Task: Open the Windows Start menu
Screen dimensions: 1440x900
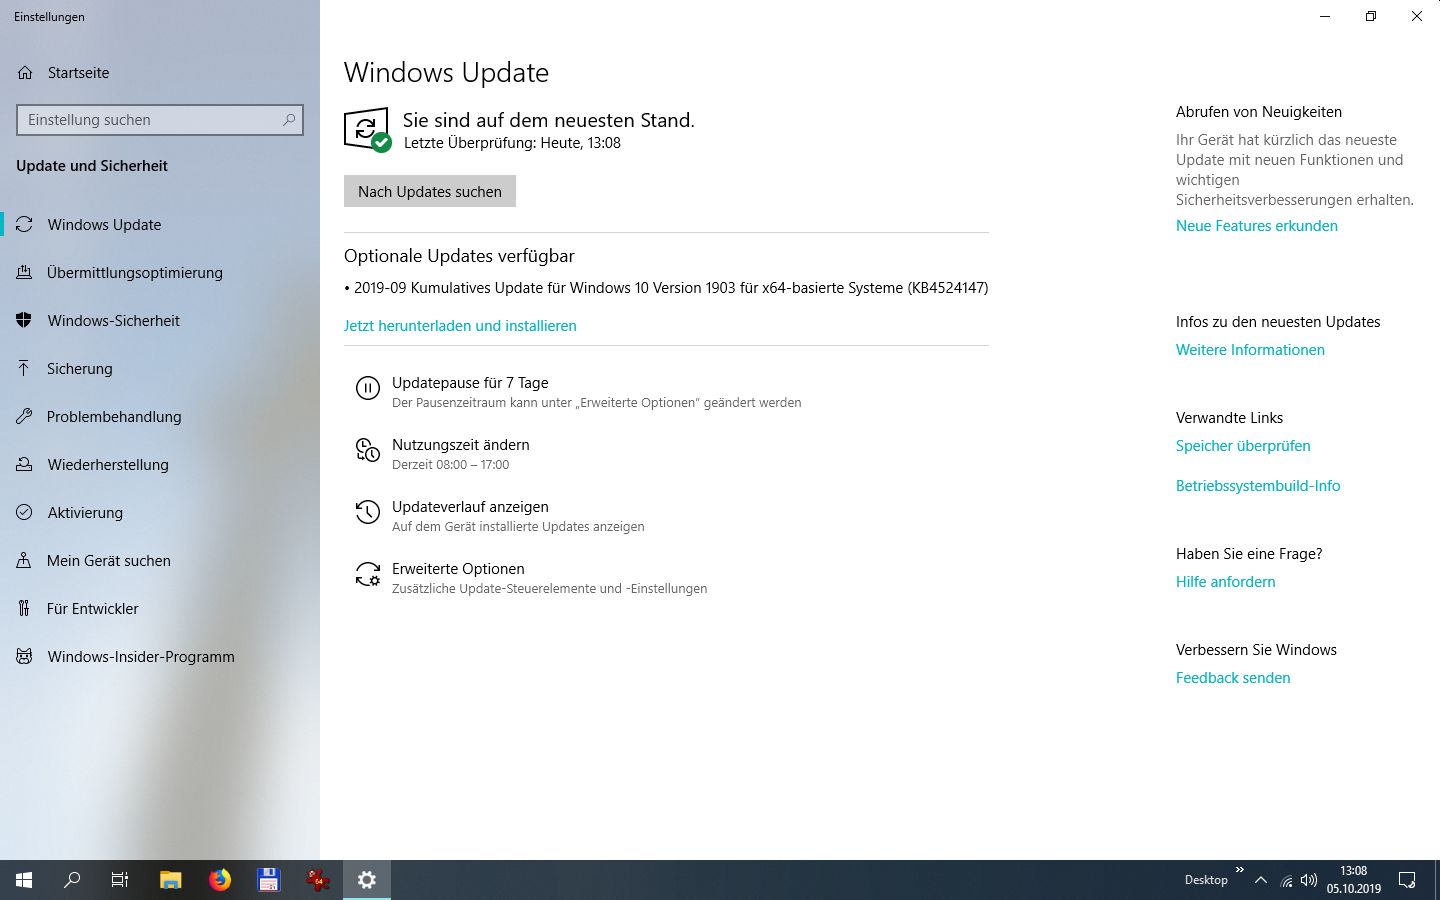Action: (24, 880)
